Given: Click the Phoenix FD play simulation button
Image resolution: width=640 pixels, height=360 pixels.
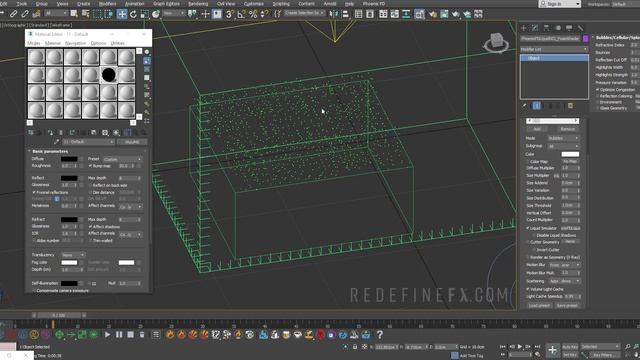Looking at the screenshot, I should tap(107, 335).
